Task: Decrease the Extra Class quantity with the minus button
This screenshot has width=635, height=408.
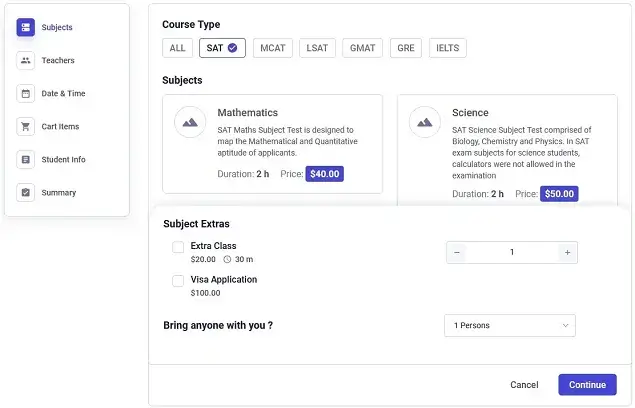Action: tap(457, 252)
